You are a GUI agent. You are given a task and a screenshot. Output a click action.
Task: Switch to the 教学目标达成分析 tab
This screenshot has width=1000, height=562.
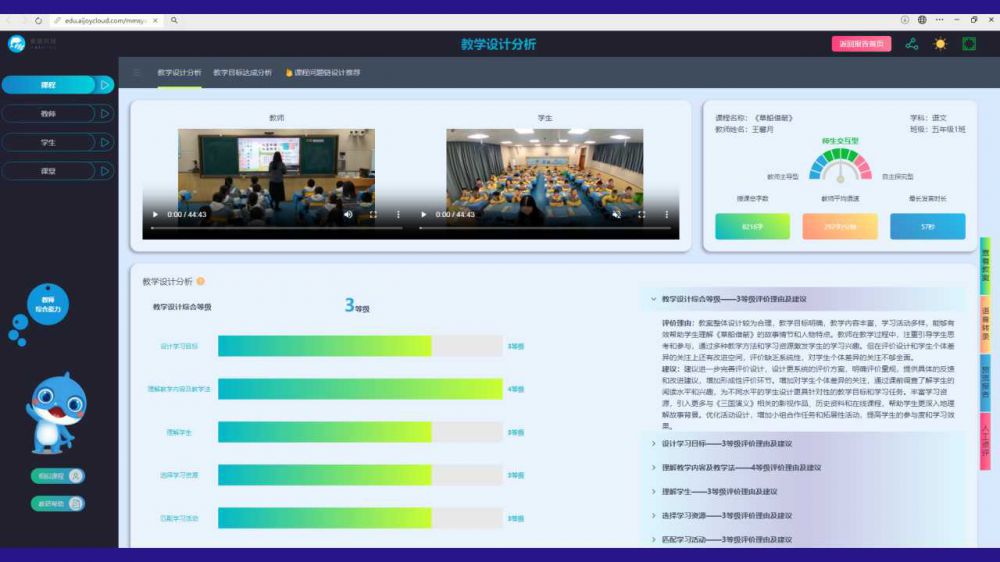tap(242, 73)
